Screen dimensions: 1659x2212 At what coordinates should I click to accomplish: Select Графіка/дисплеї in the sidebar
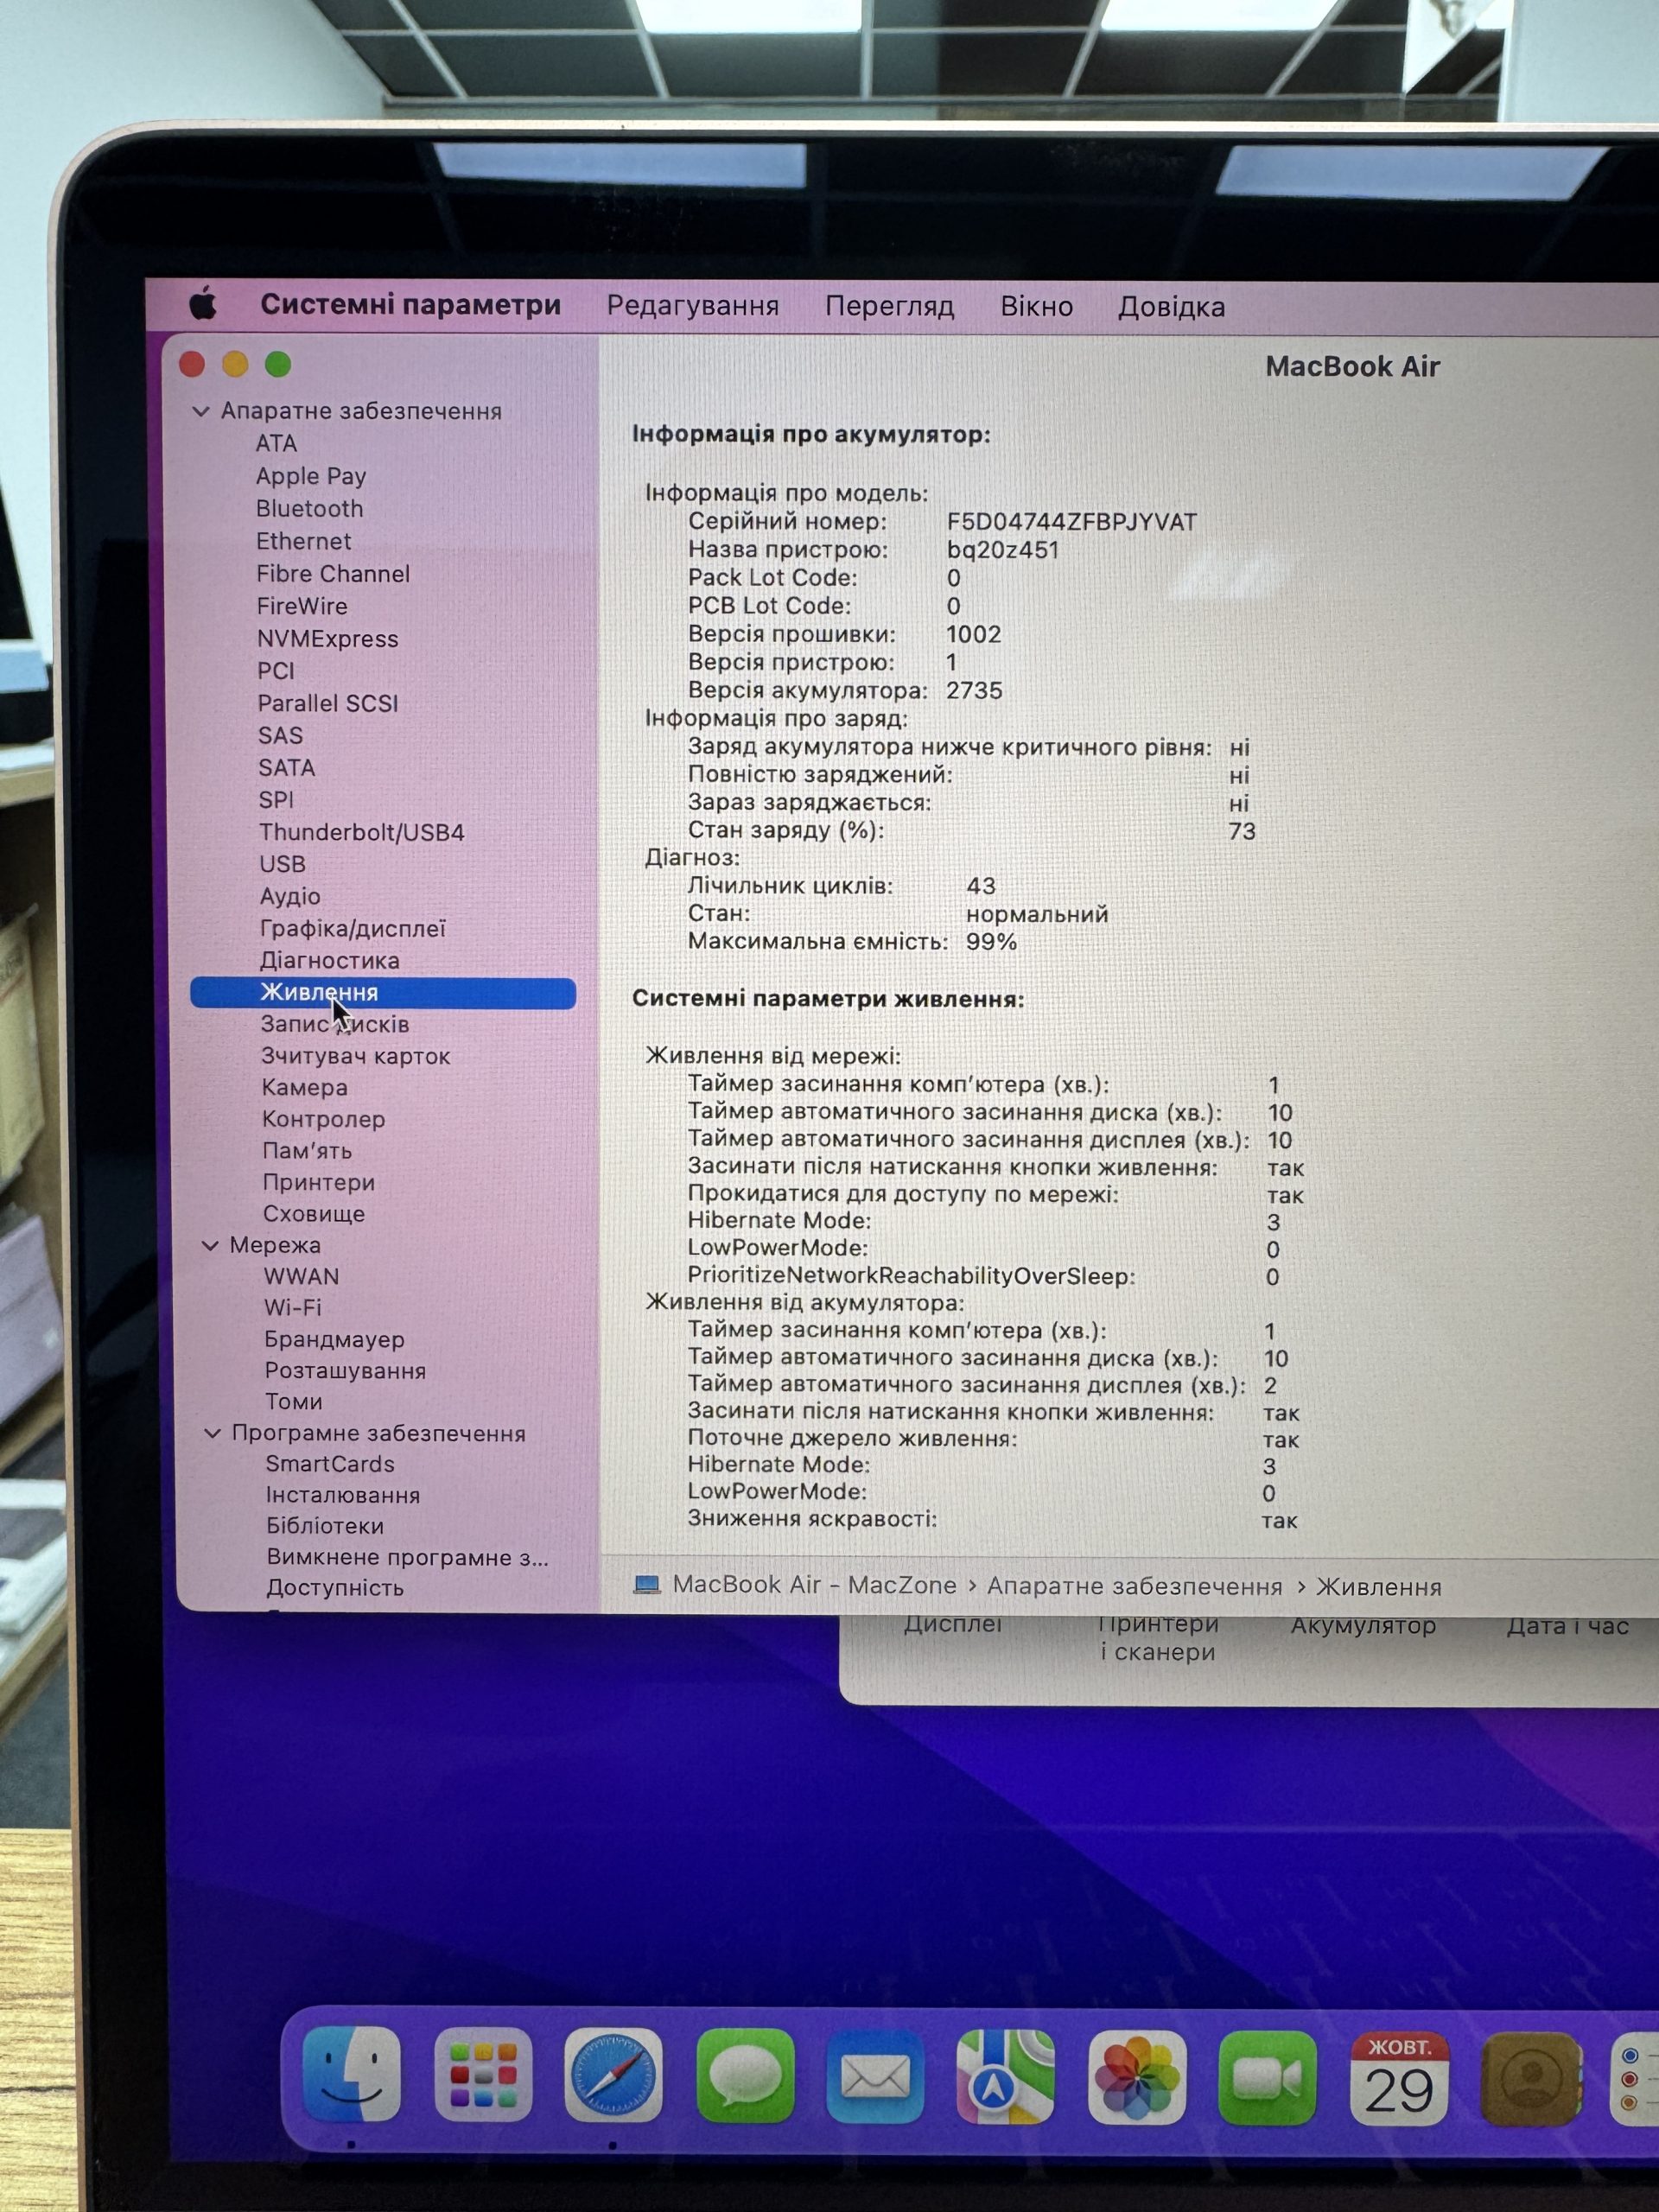pyautogui.click(x=353, y=928)
